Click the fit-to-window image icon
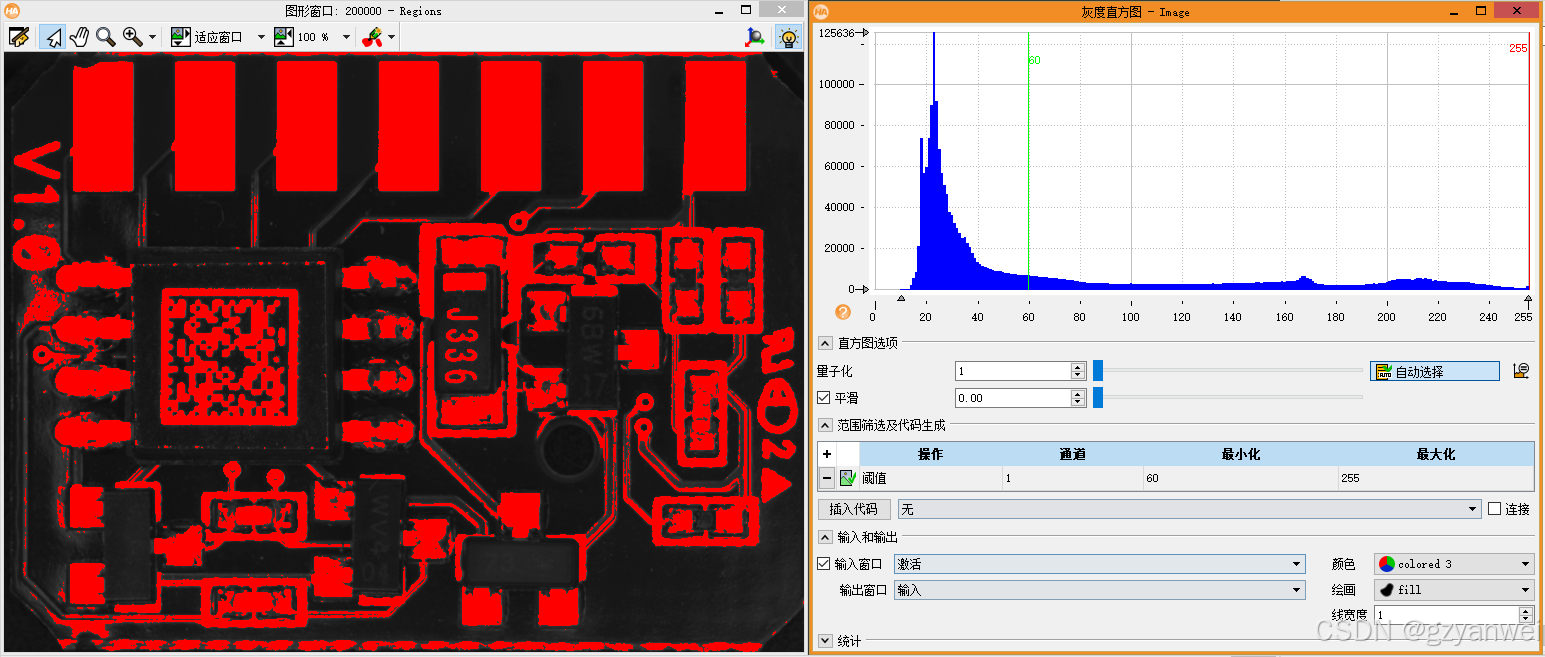Image resolution: width=1545 pixels, height=657 pixels. (180, 37)
